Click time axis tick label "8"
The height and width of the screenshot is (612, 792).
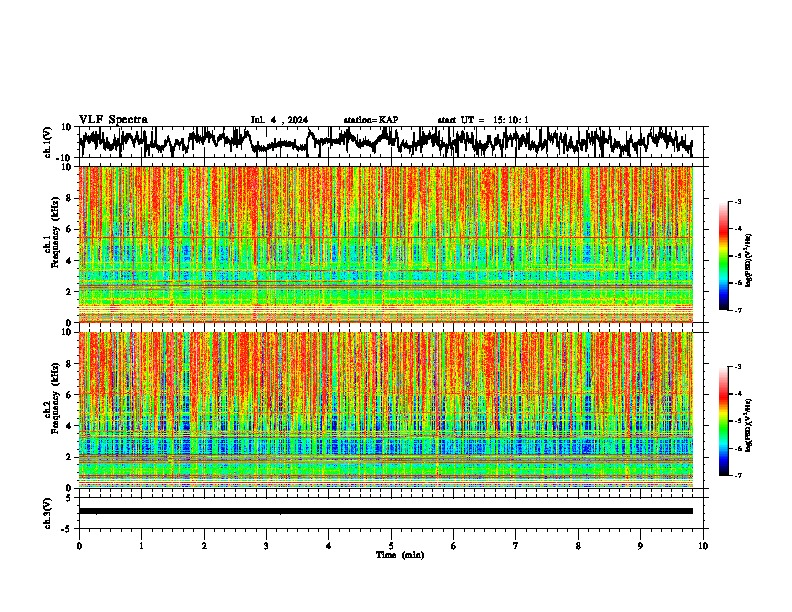[578, 546]
